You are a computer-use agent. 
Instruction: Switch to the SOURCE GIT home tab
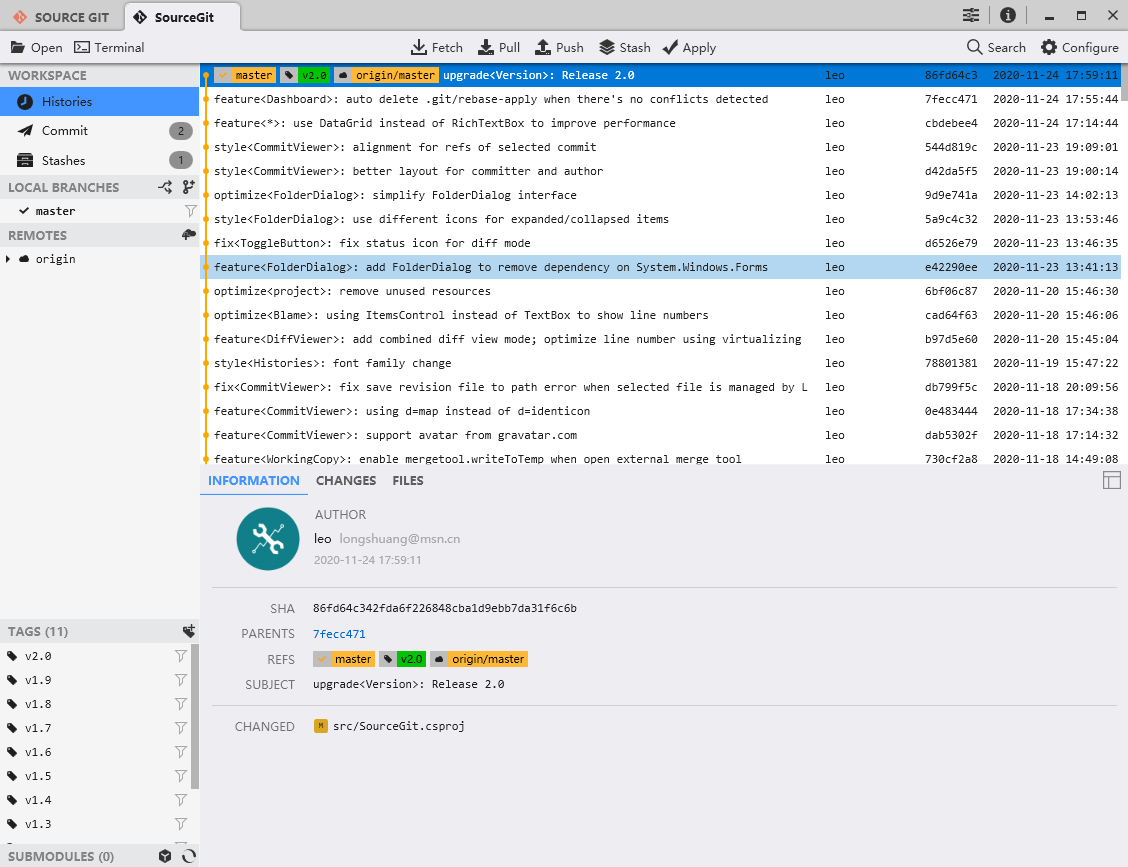point(61,17)
